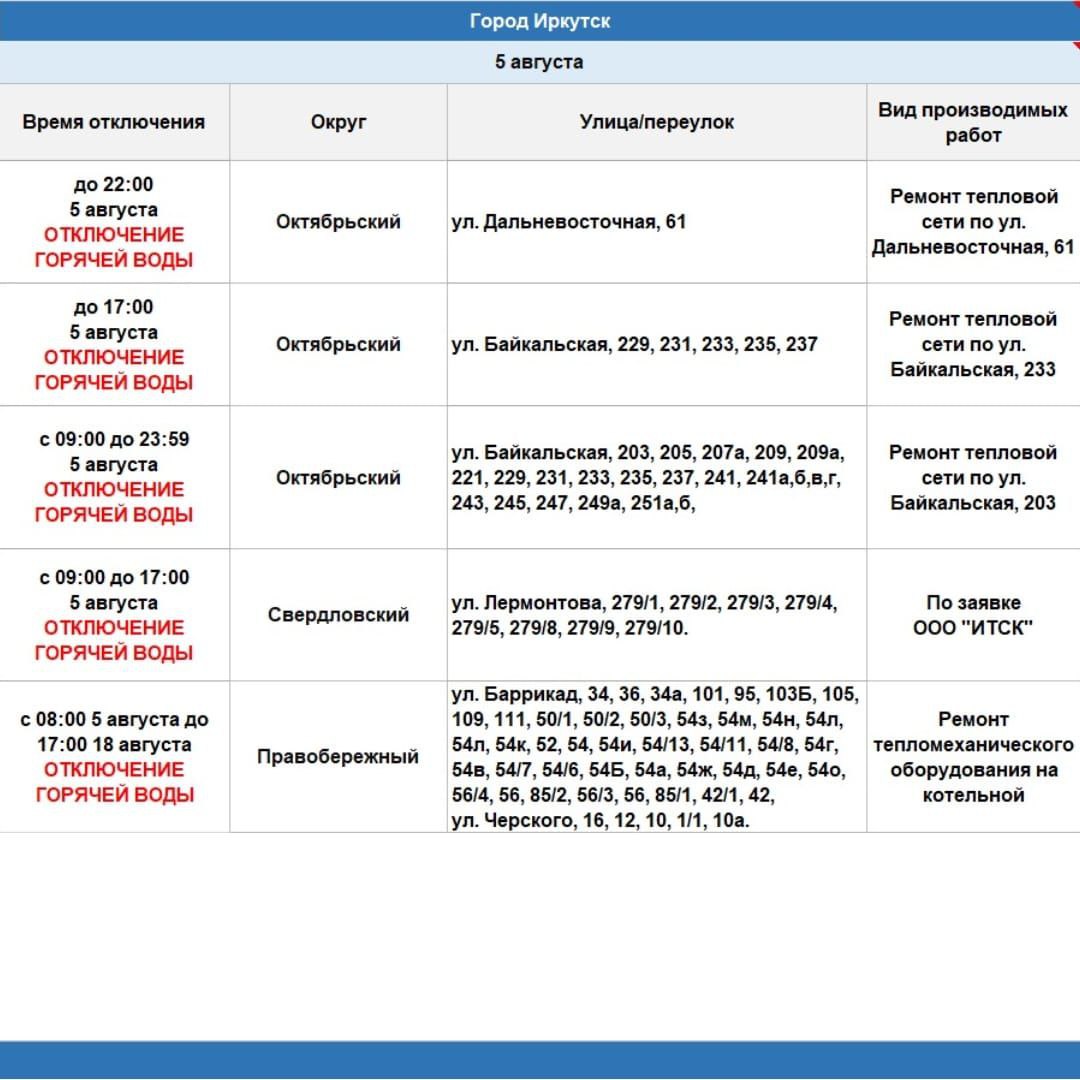Viewport: 1080px width, 1080px height.
Task: Click the 'ул. Лермонтова' address cell
Action: [x=656, y=615]
